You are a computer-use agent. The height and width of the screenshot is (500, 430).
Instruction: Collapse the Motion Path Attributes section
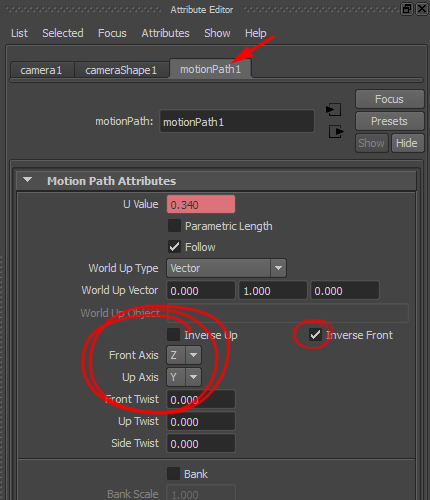tap(28, 180)
